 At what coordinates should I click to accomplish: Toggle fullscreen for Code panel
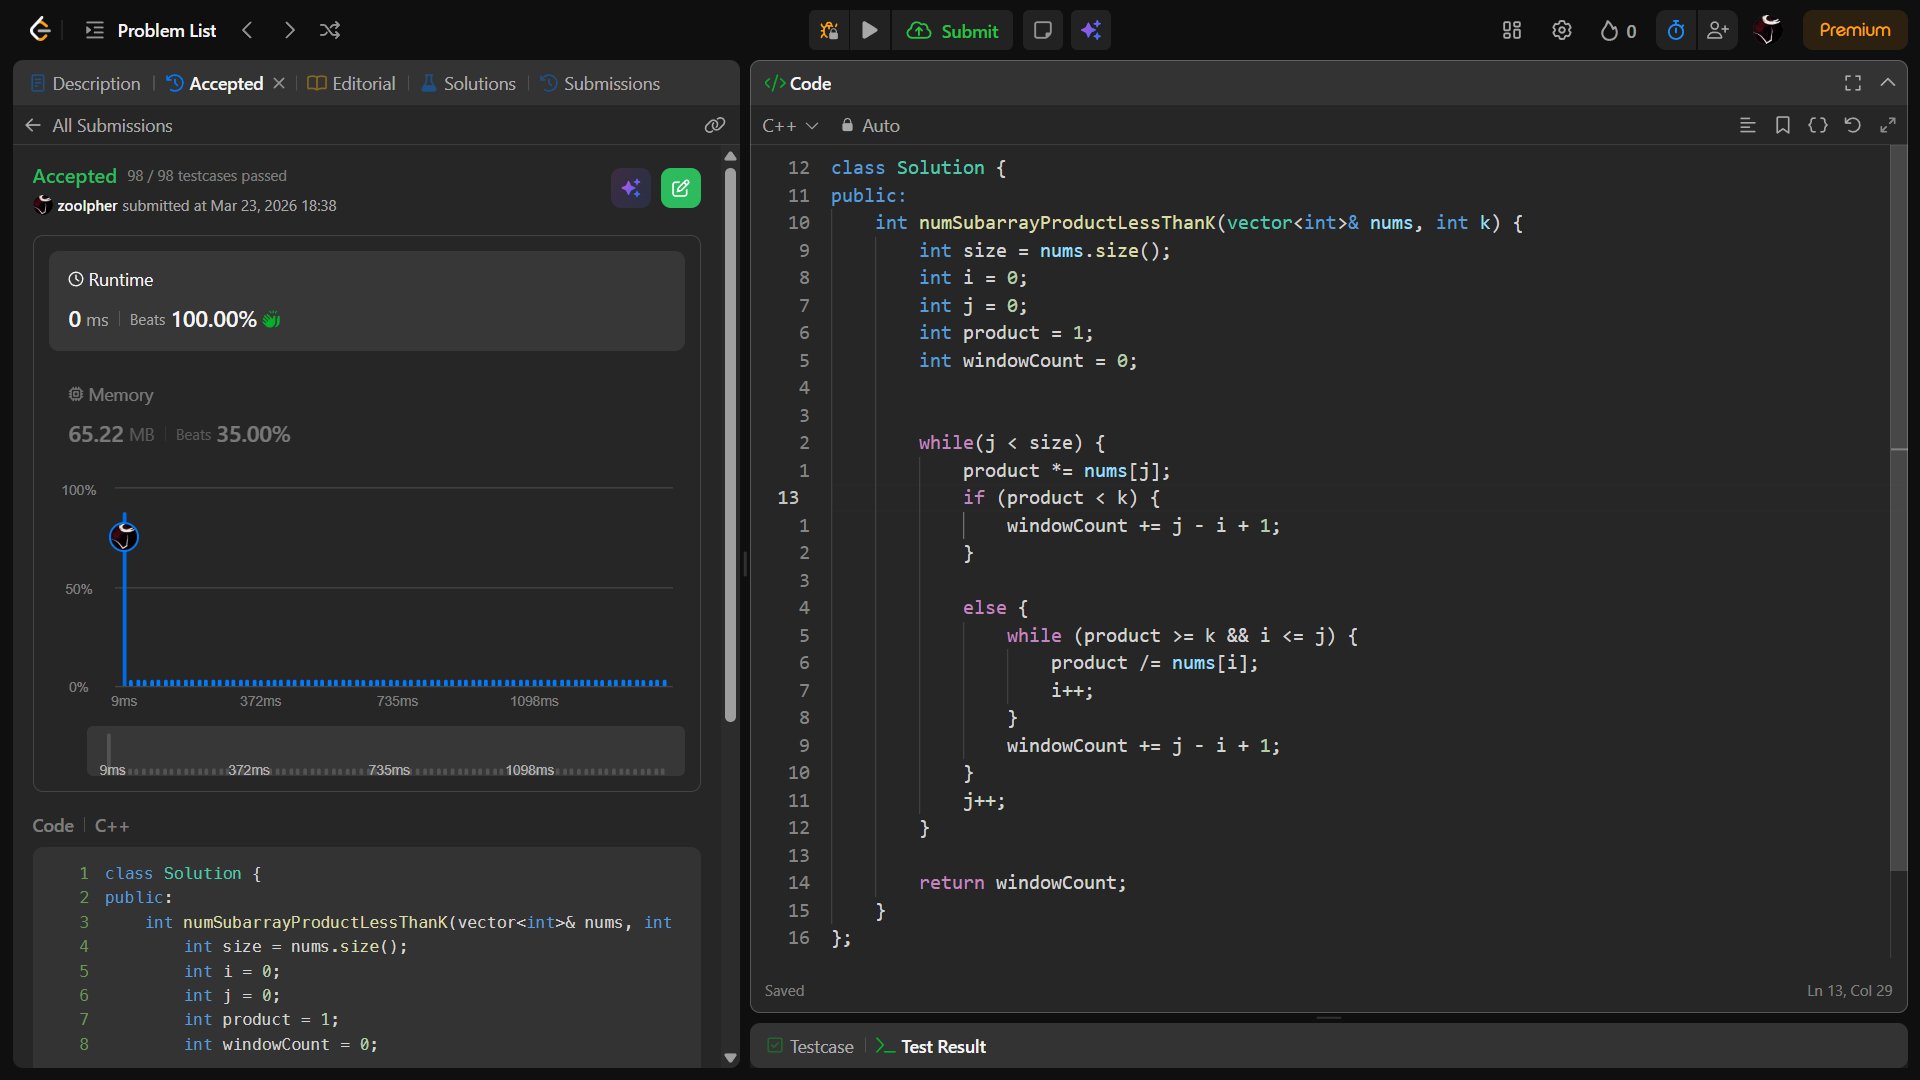click(1852, 83)
